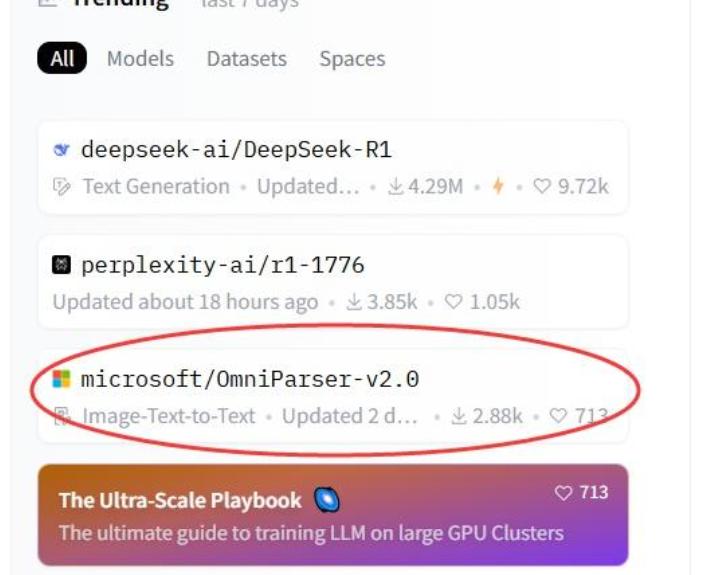Click the heart icon next to 9.72k

tap(542, 187)
